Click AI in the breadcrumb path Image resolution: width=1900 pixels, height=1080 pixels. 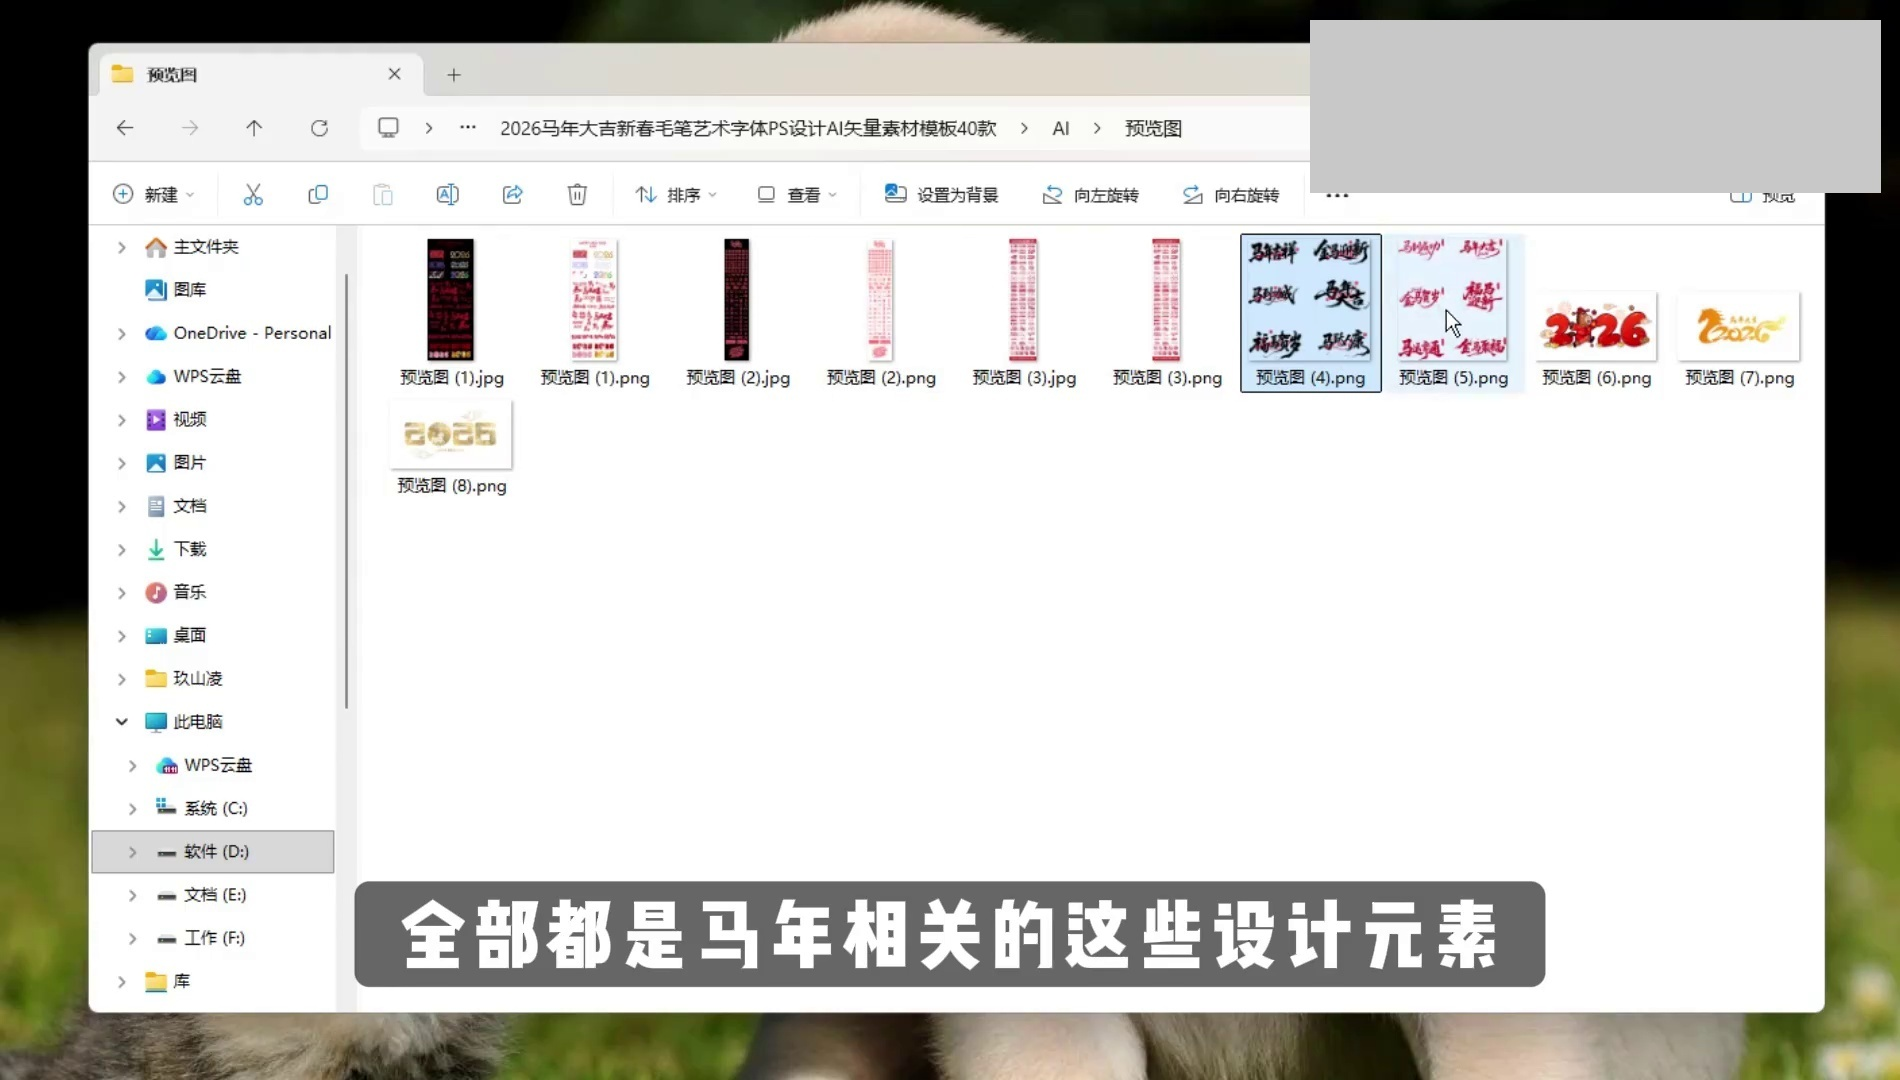point(1060,129)
